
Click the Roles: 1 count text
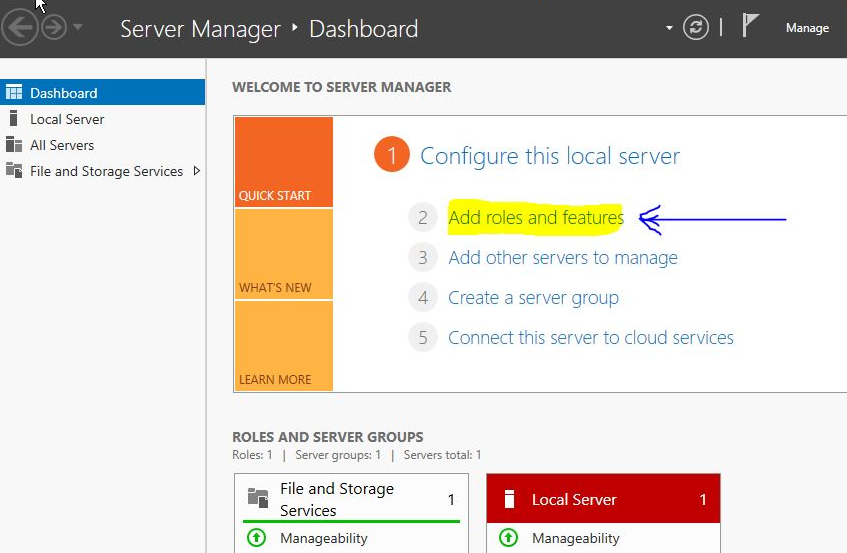click(252, 455)
